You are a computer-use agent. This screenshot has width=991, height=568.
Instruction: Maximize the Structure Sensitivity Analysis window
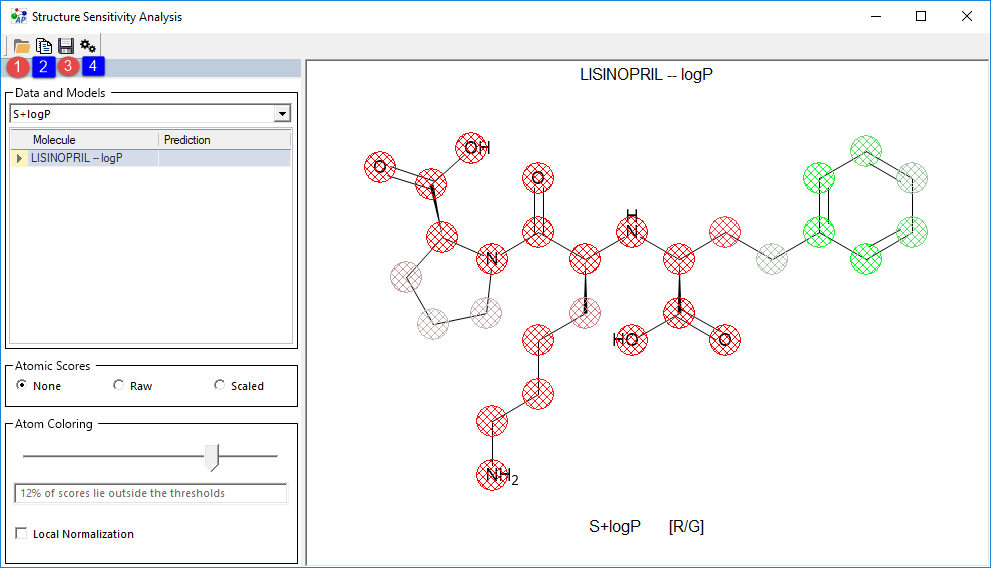click(921, 16)
